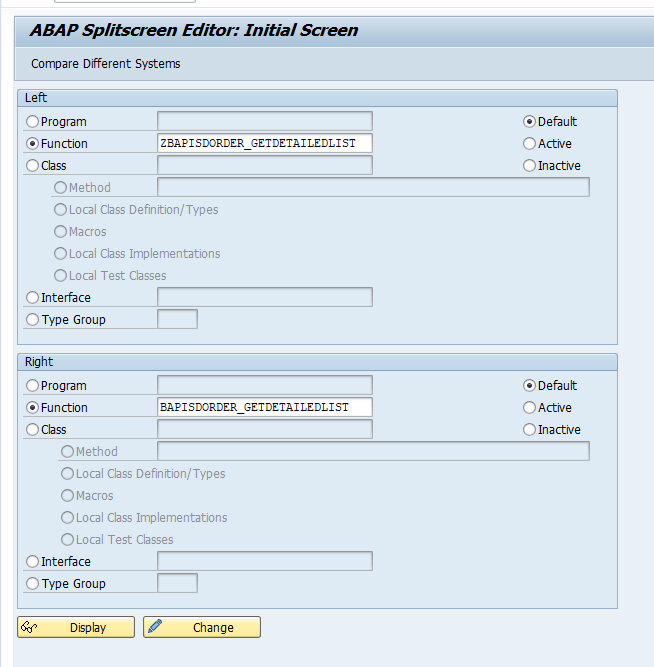Click the ZBAPISDORDER_GETDETAILEDLIST function input field
This screenshot has height=667, width=654.
click(264, 143)
